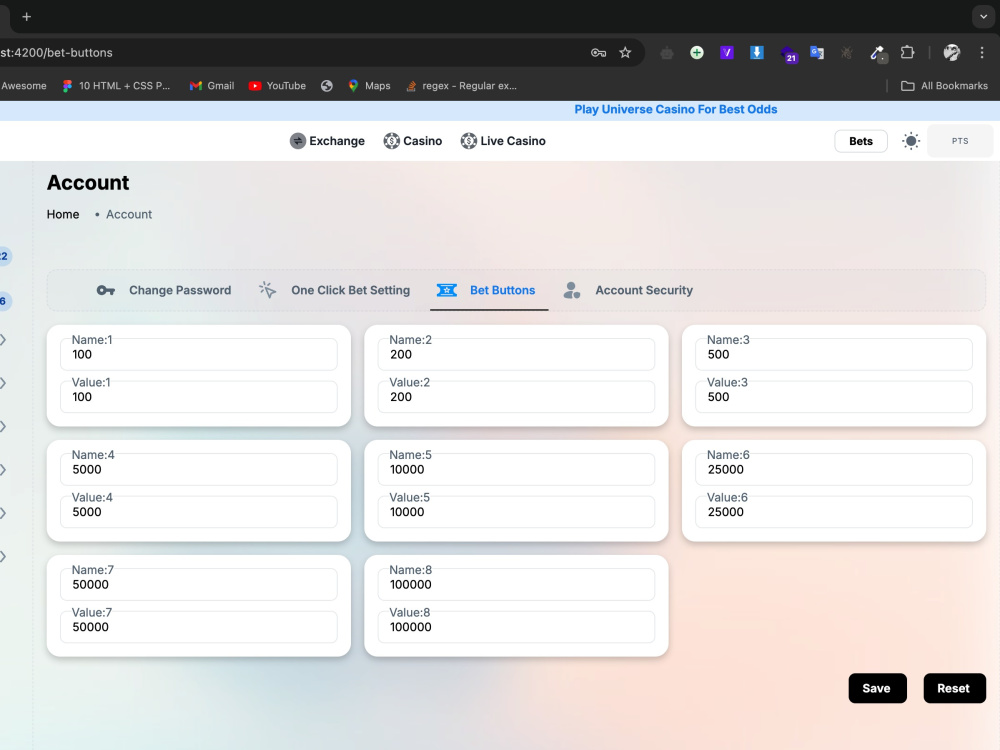Open the Gmail bookmark
This screenshot has width=1000, height=750.
click(212, 85)
